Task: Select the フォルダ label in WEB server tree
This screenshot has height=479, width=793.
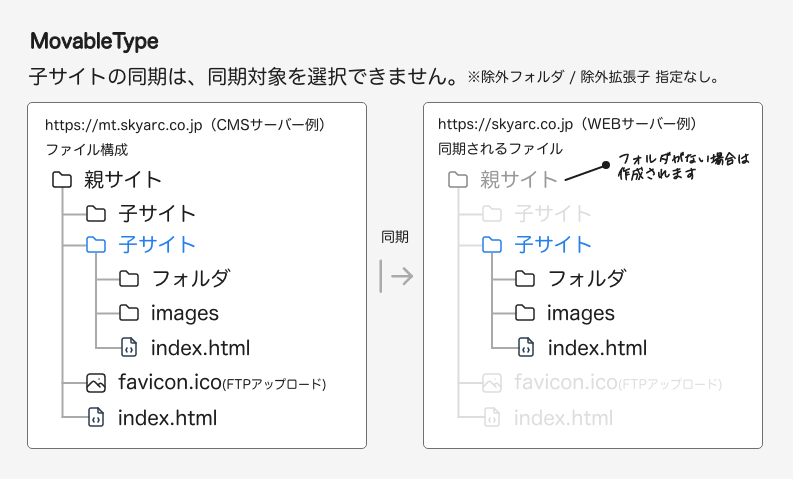Action: (586, 279)
